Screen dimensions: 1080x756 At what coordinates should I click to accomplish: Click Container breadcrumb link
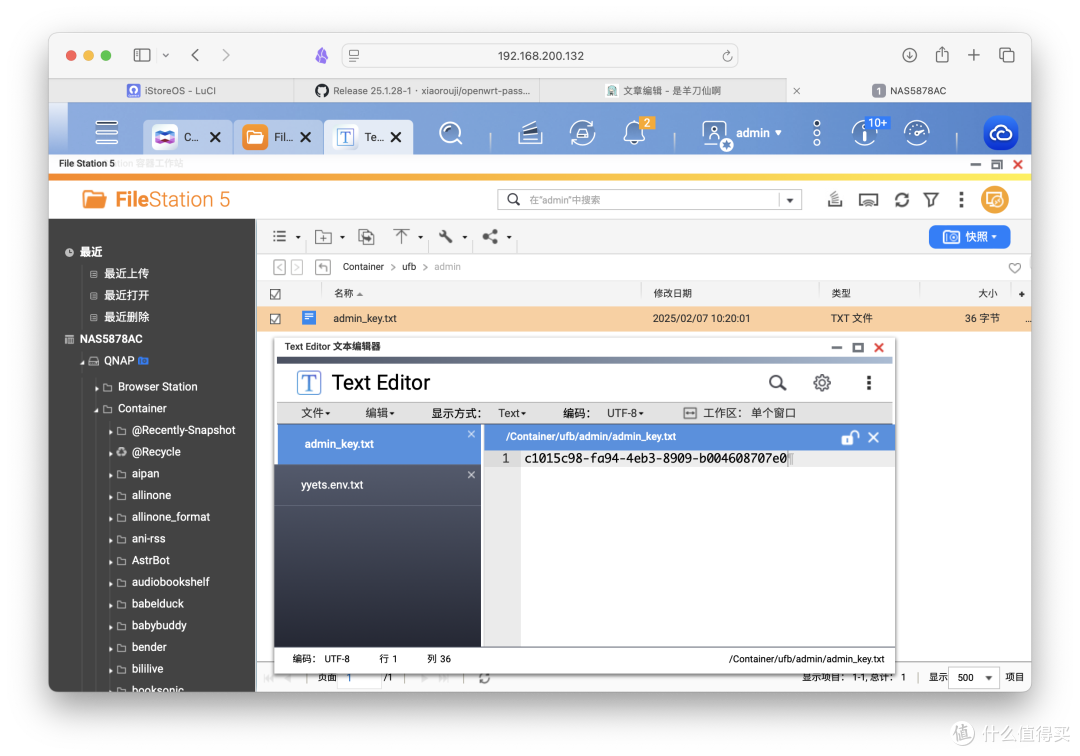pyautogui.click(x=363, y=266)
